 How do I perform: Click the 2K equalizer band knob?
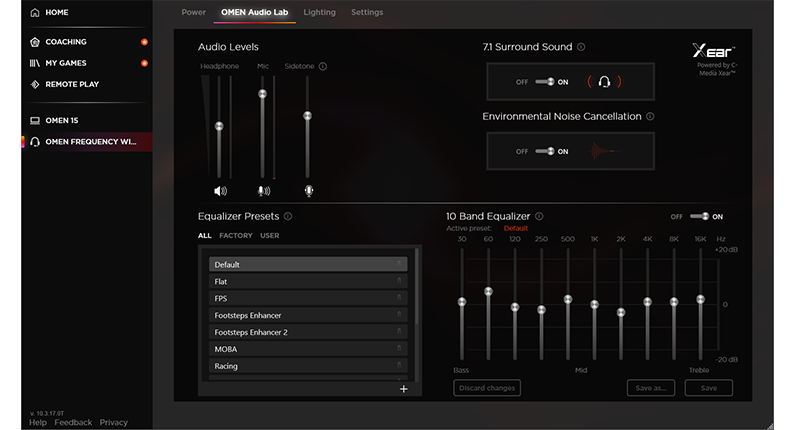[621, 313]
